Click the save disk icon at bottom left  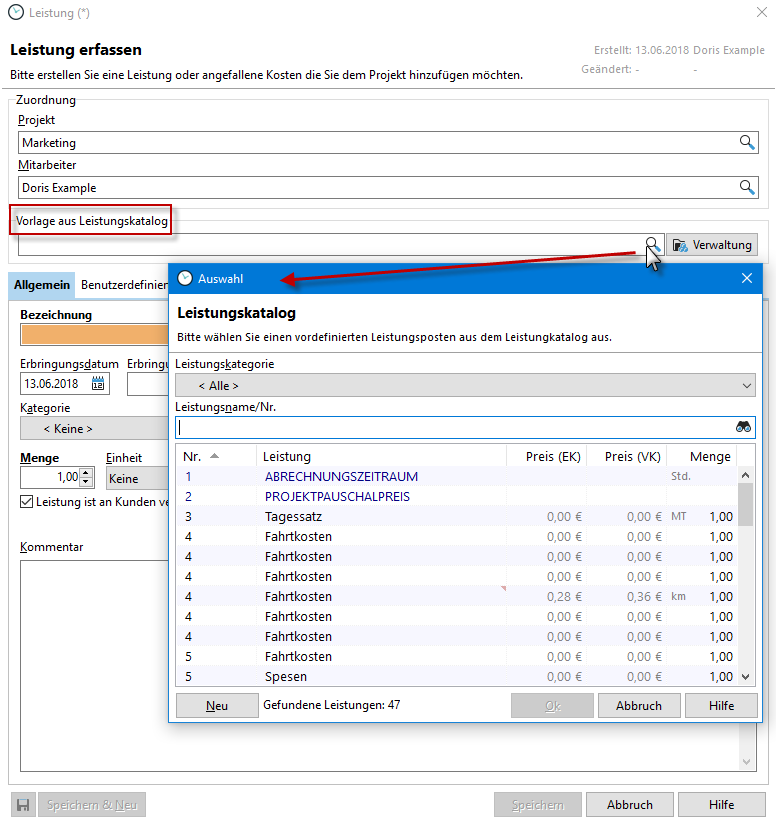coord(22,805)
